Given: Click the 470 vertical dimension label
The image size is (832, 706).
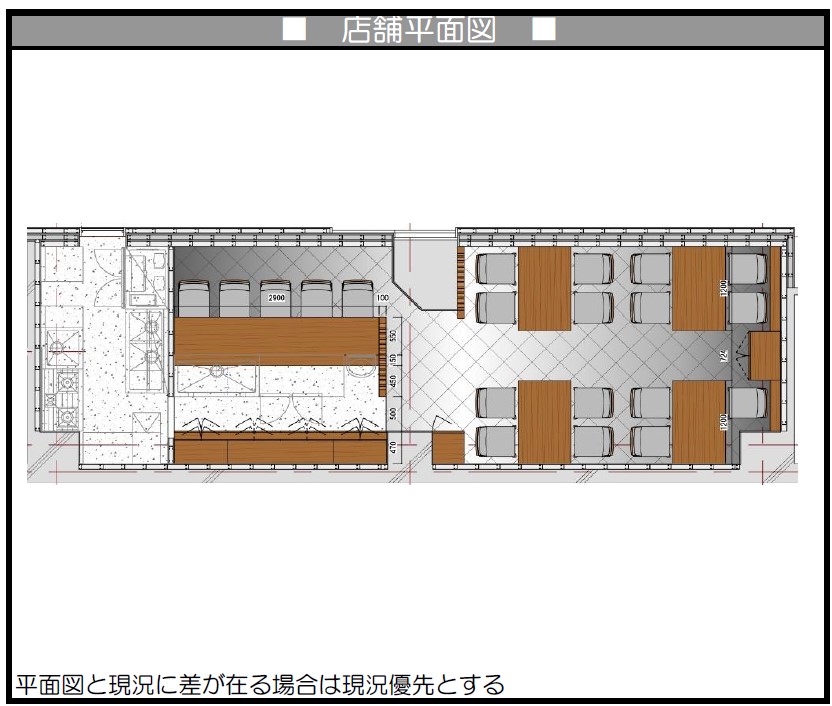Looking at the screenshot, I should point(393,447).
